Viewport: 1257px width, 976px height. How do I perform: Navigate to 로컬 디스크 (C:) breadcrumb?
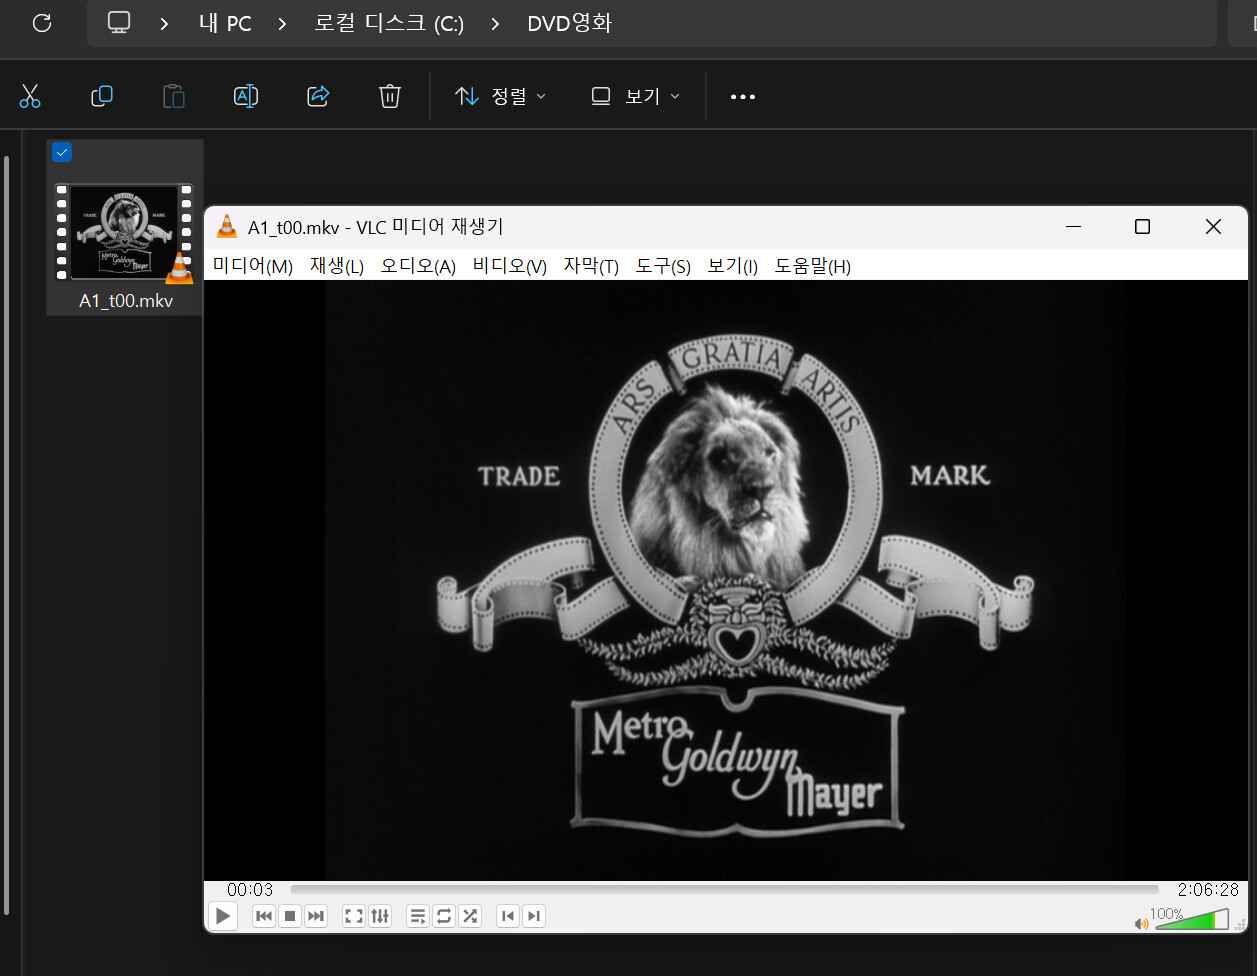coord(389,23)
